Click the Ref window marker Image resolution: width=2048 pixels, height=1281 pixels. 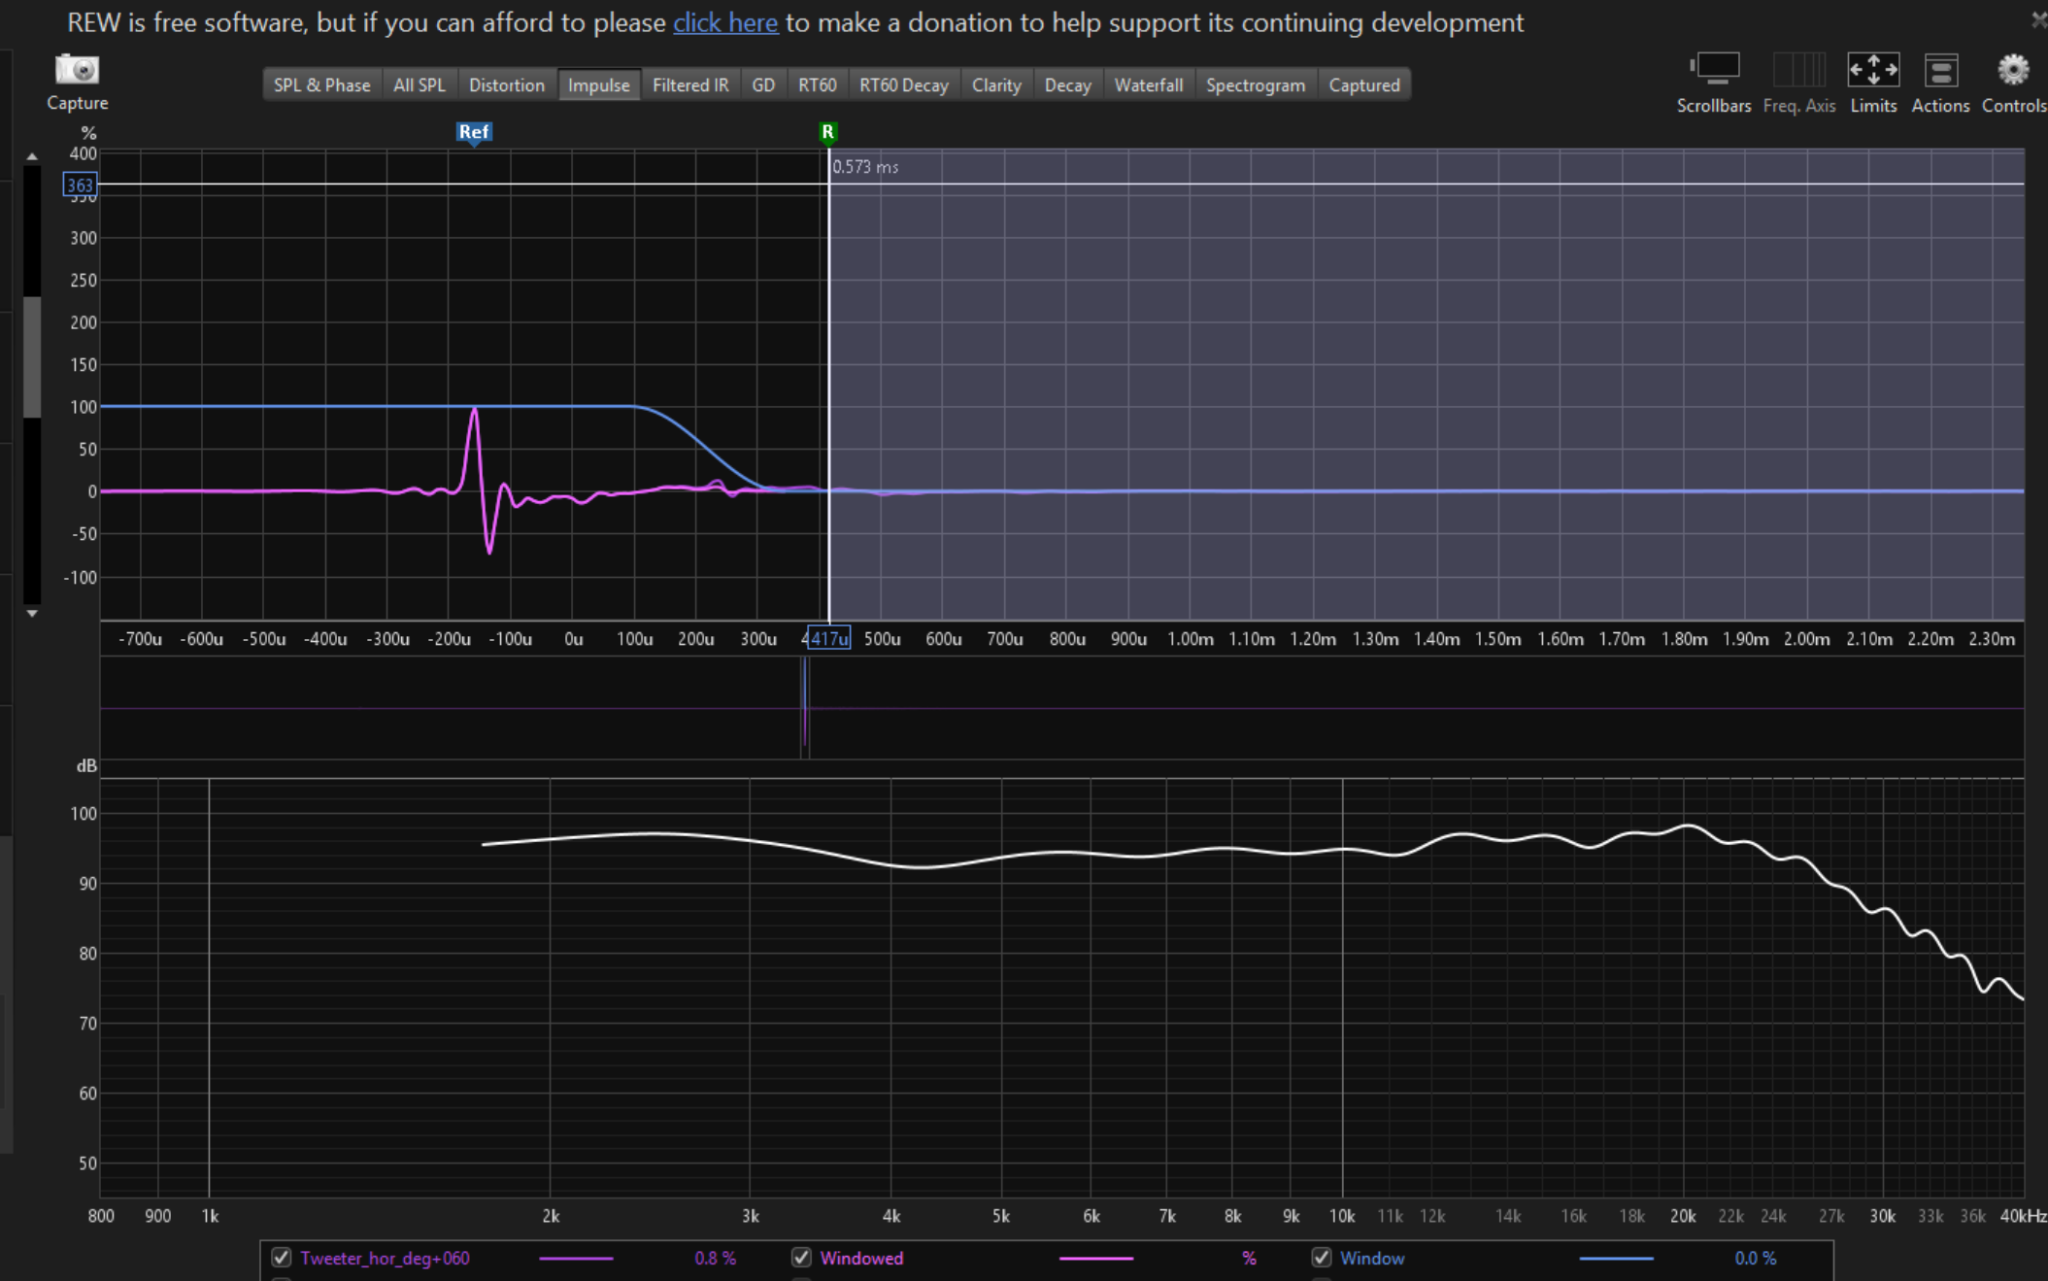(x=474, y=132)
